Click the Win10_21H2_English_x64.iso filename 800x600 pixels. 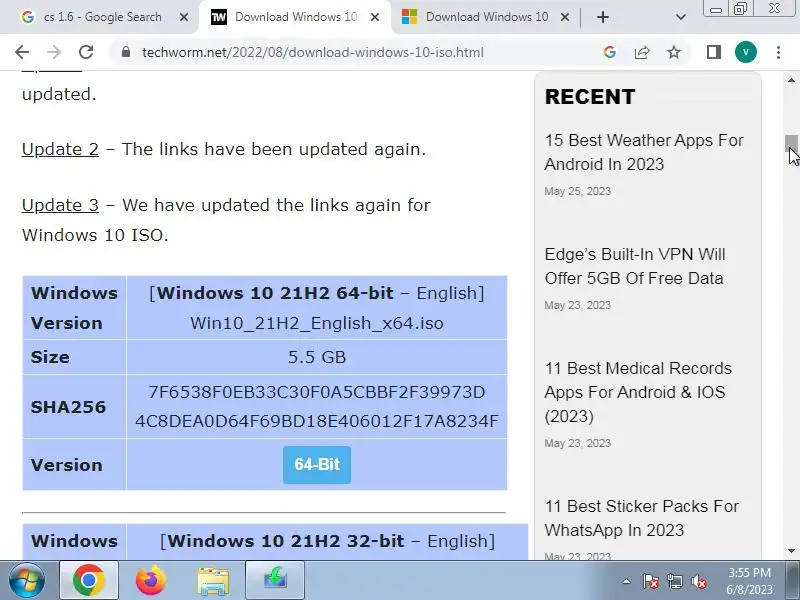317,323
